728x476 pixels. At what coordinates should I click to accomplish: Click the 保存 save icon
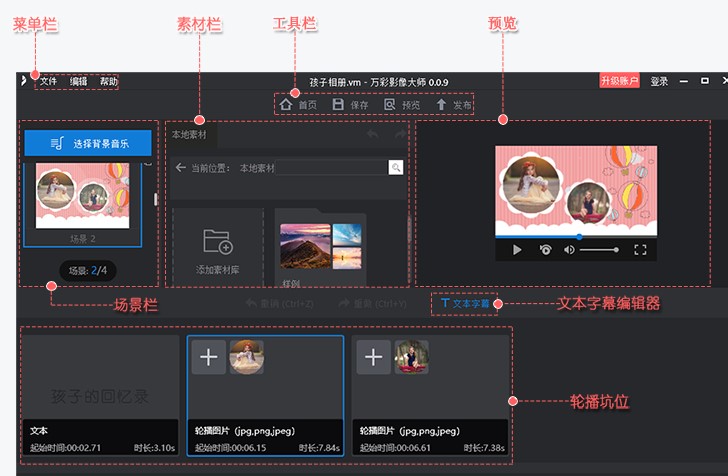[338, 104]
